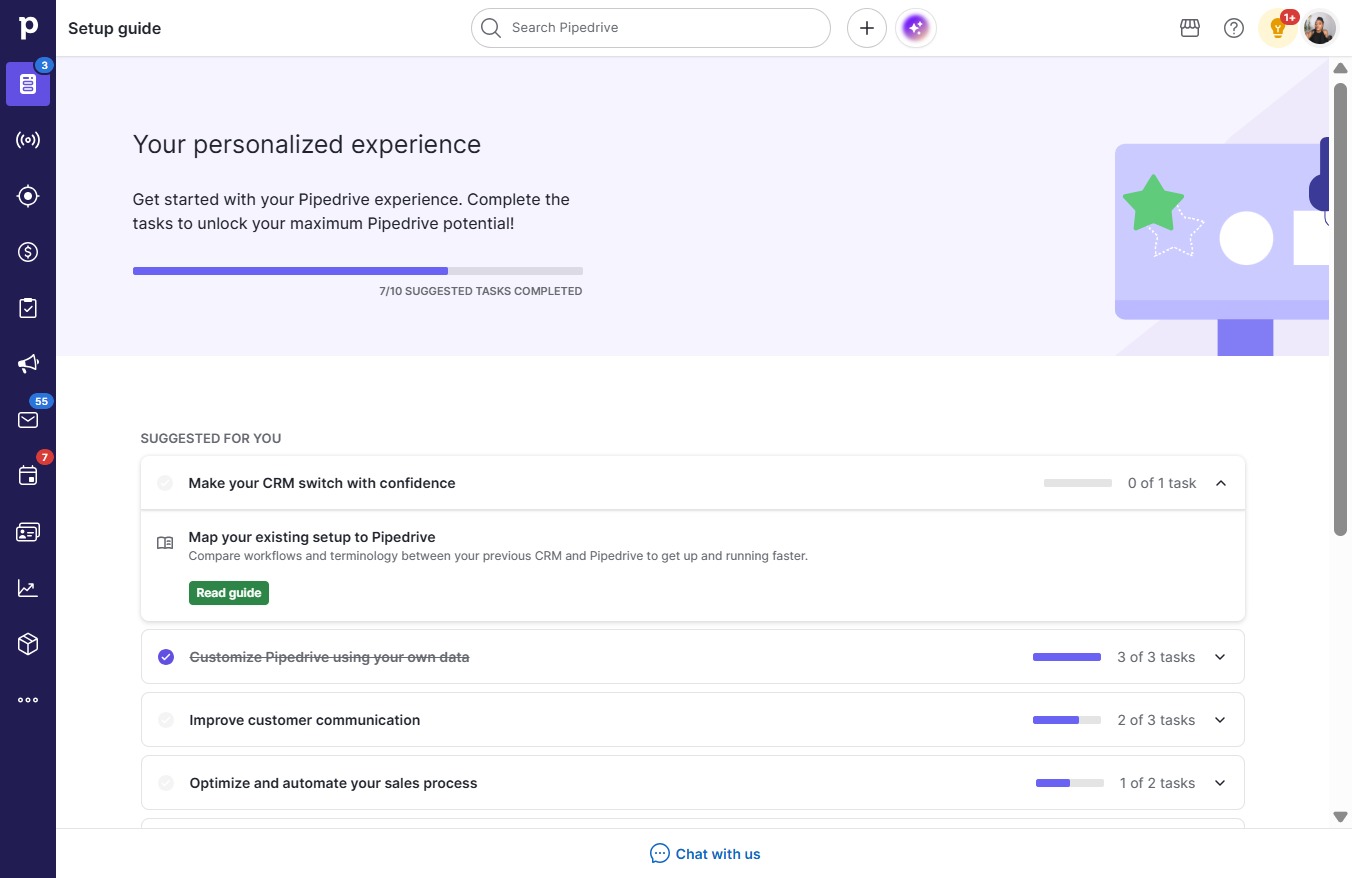Open Deals dollar-sign icon in sidebar
1352x878 pixels.
tap(28, 252)
